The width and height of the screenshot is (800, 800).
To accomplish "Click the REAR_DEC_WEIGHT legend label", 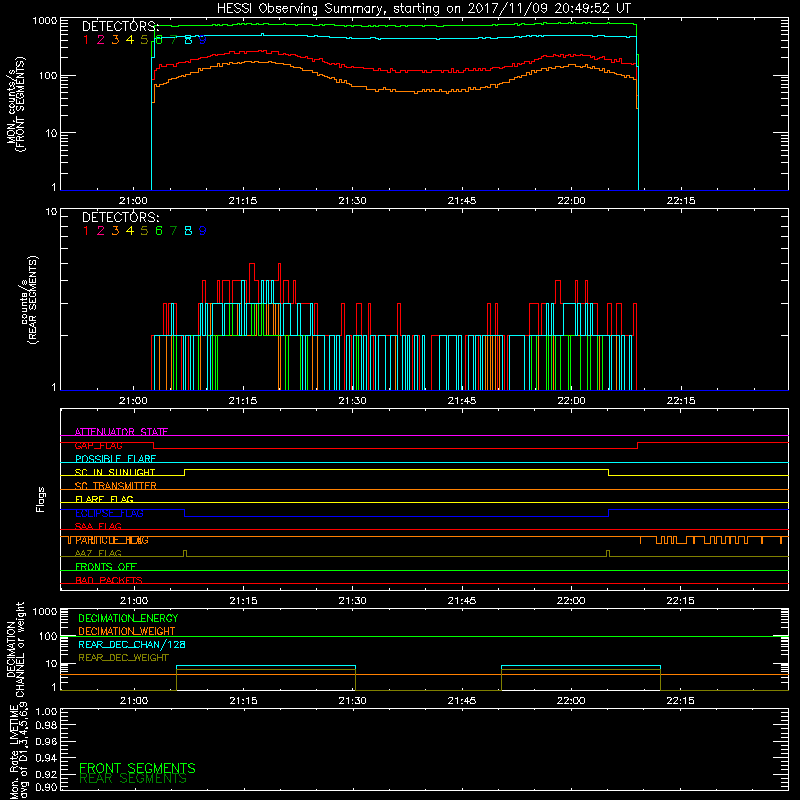I will point(123,658).
